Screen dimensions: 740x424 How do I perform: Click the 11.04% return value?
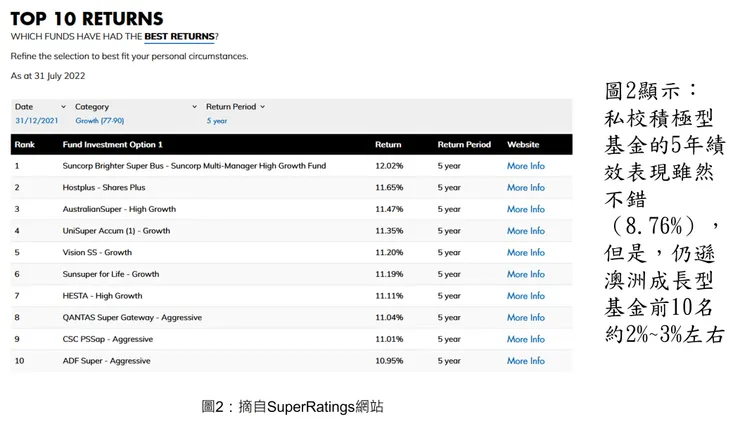click(x=389, y=318)
